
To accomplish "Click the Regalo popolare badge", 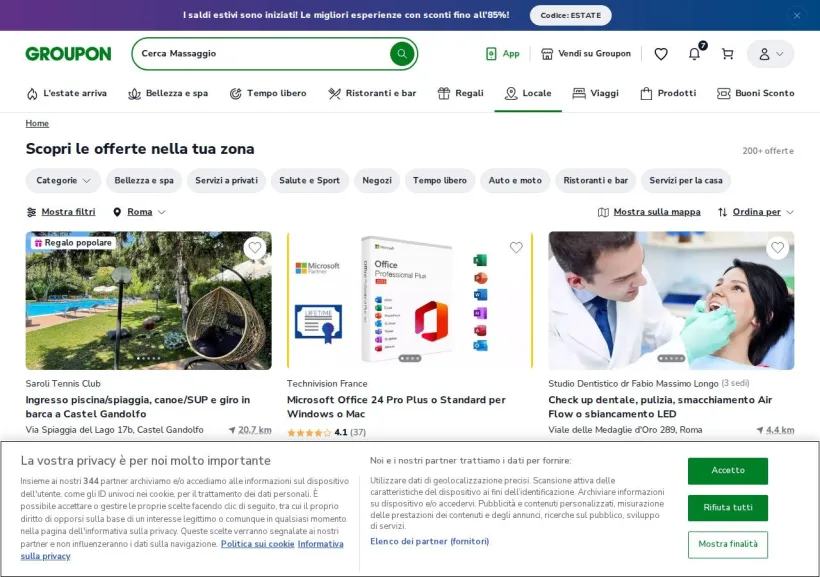I will point(73,243).
